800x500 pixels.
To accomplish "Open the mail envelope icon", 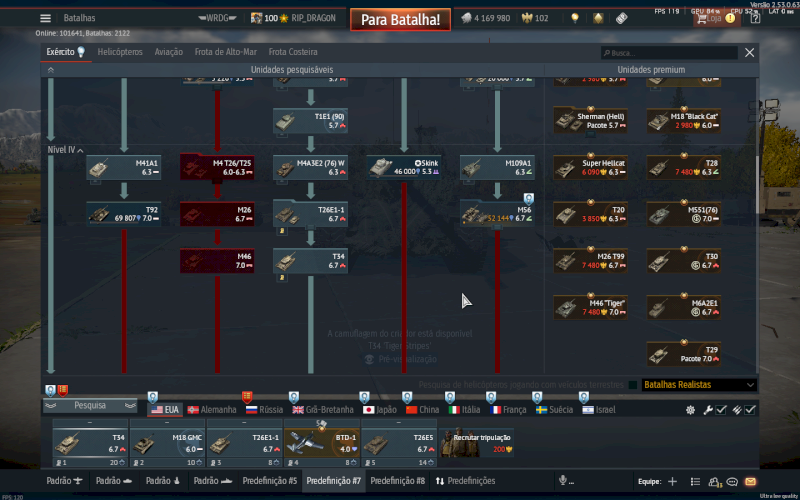I will coord(750,481).
